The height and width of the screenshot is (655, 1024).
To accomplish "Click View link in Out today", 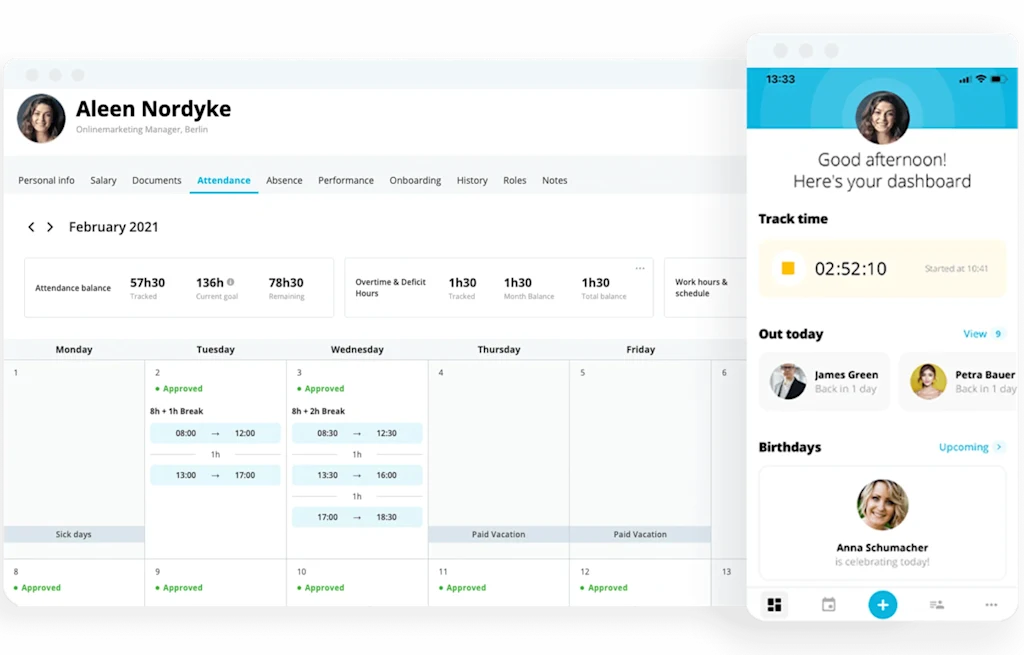I will pos(974,334).
